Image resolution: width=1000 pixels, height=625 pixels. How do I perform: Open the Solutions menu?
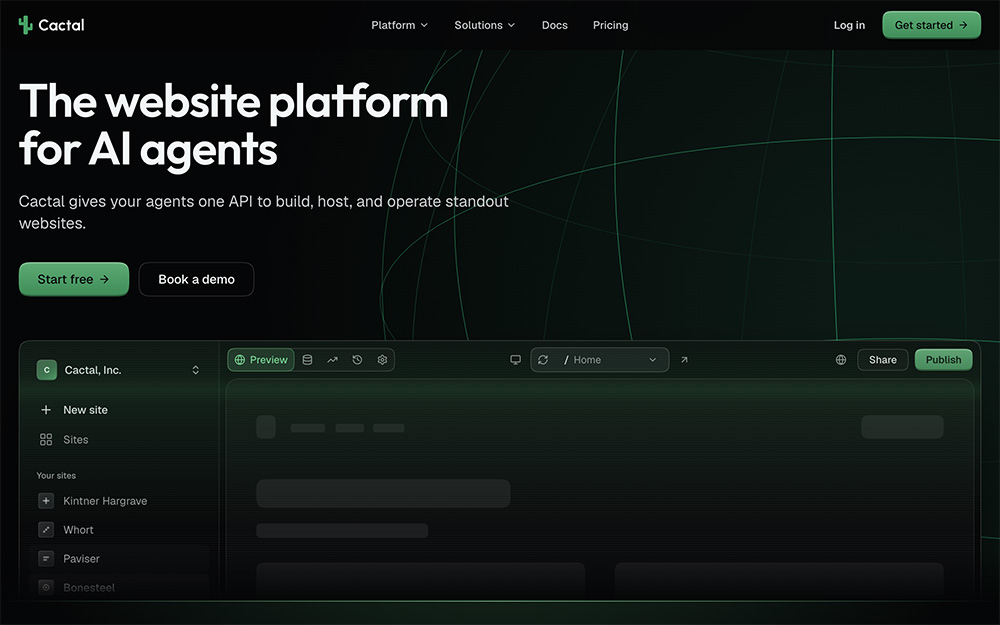484,25
